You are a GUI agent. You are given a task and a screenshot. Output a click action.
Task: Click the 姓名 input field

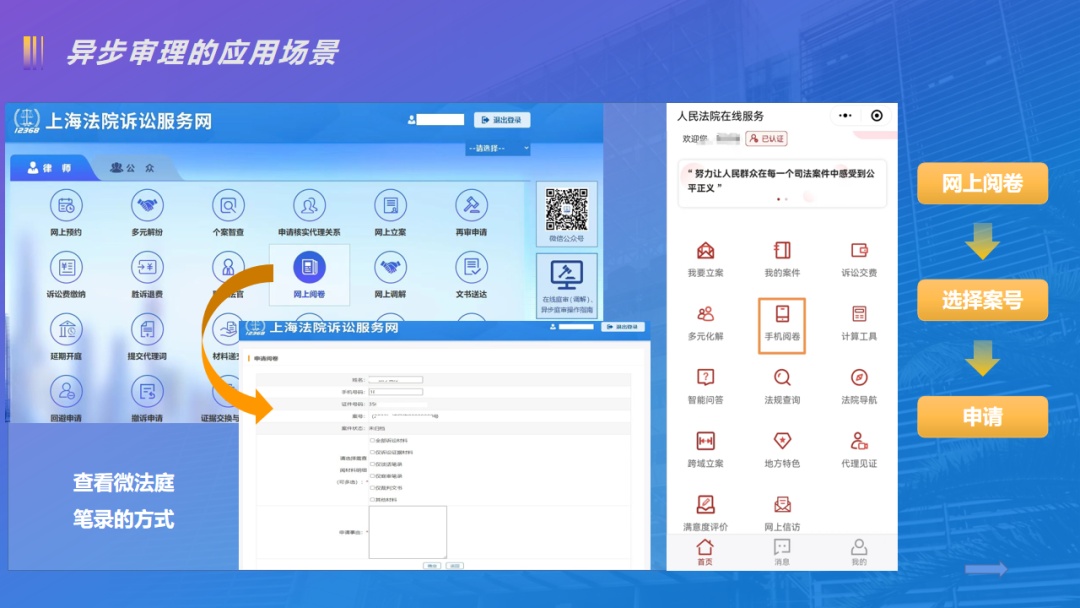[395, 379]
